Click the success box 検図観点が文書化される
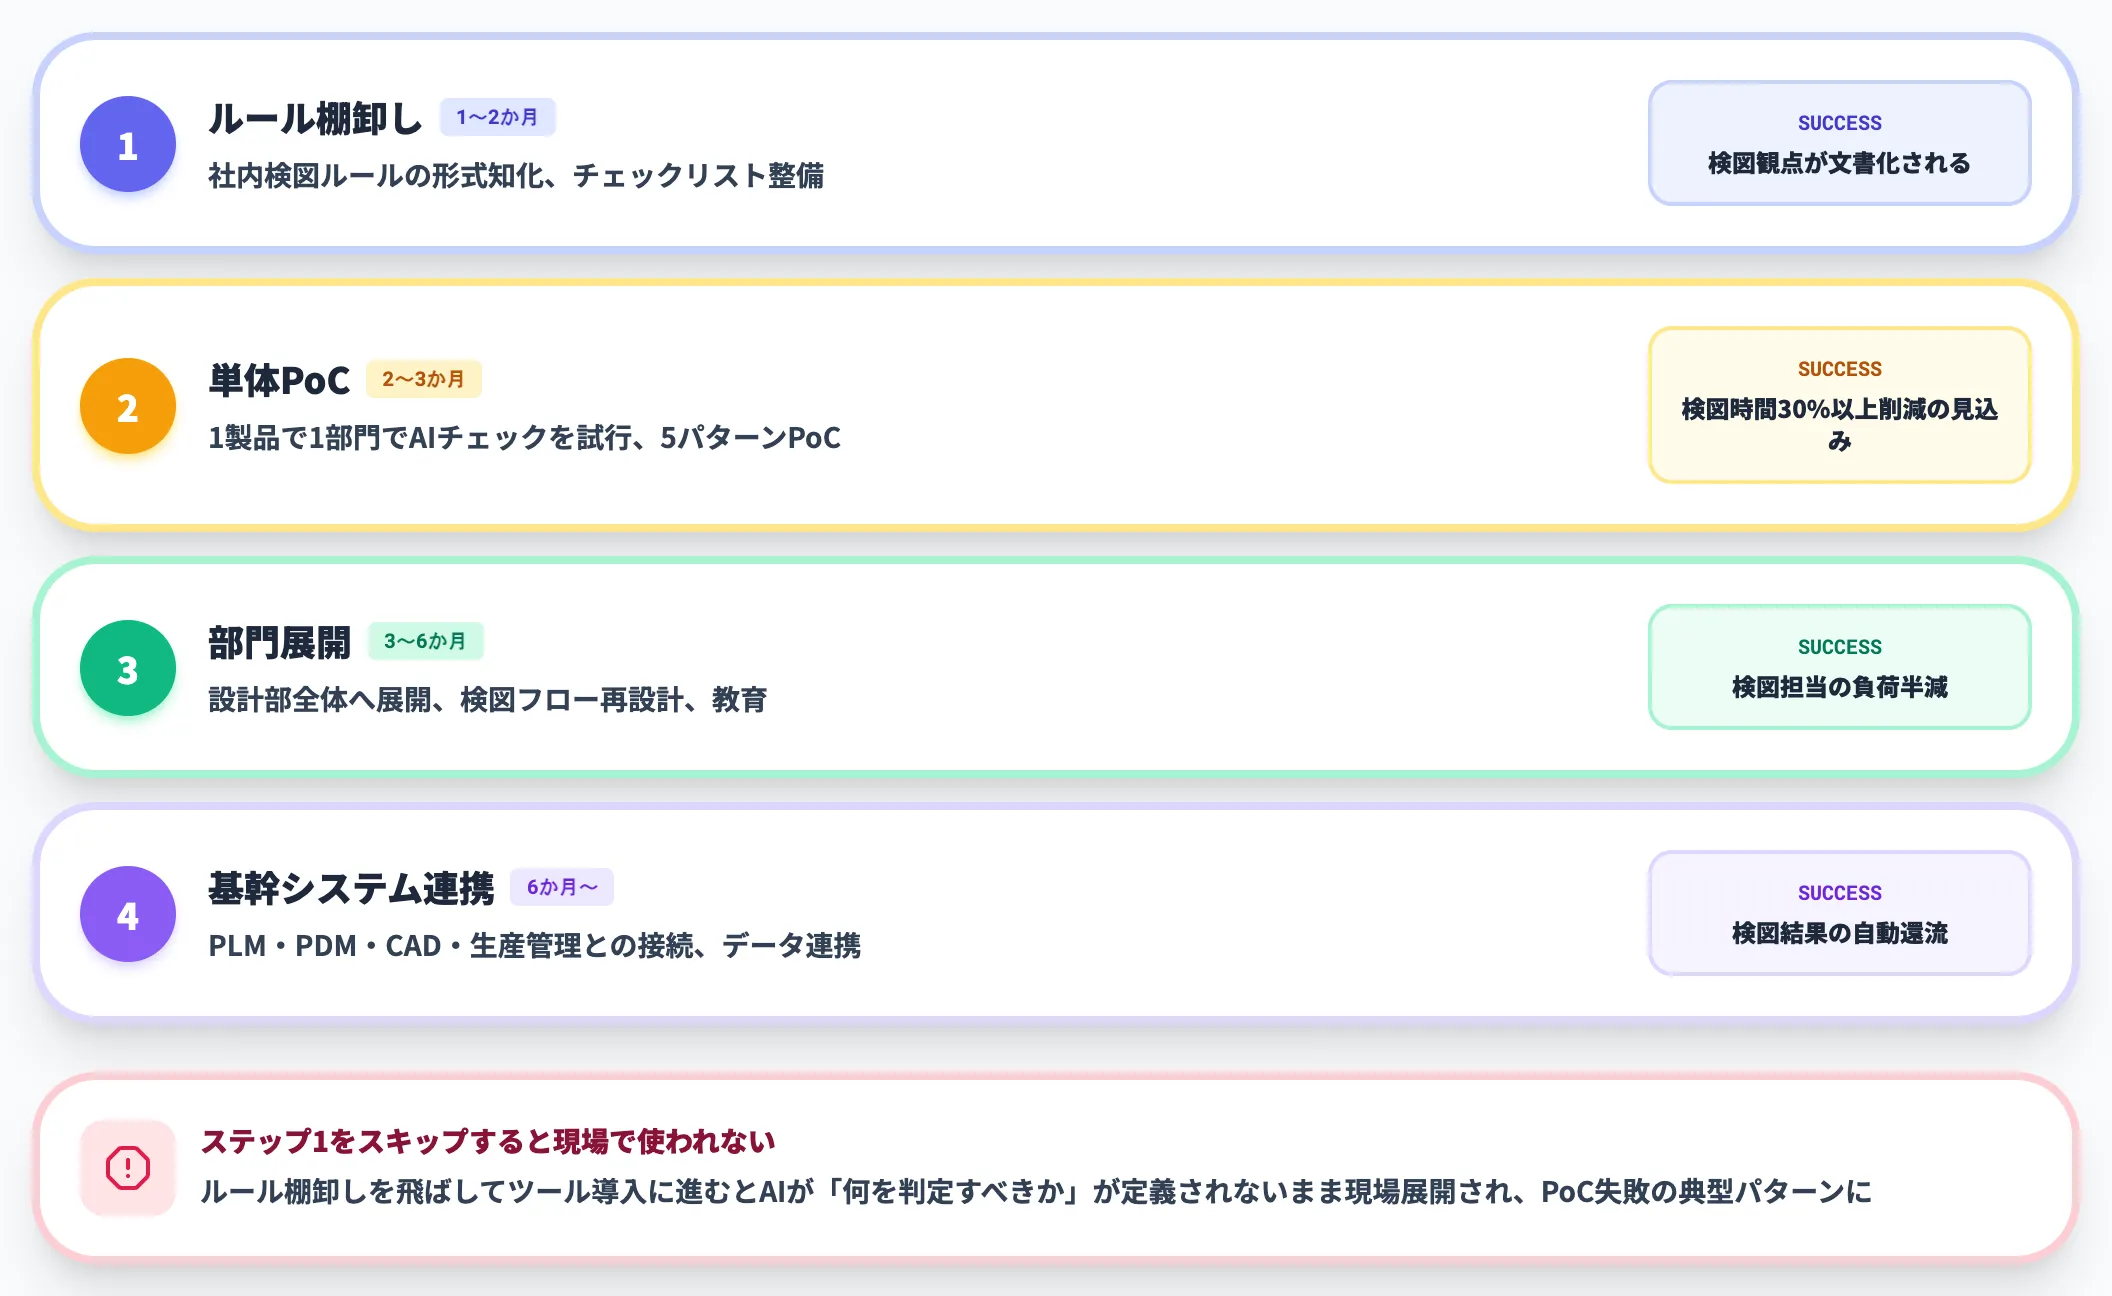The width and height of the screenshot is (2112, 1296). tap(1839, 143)
